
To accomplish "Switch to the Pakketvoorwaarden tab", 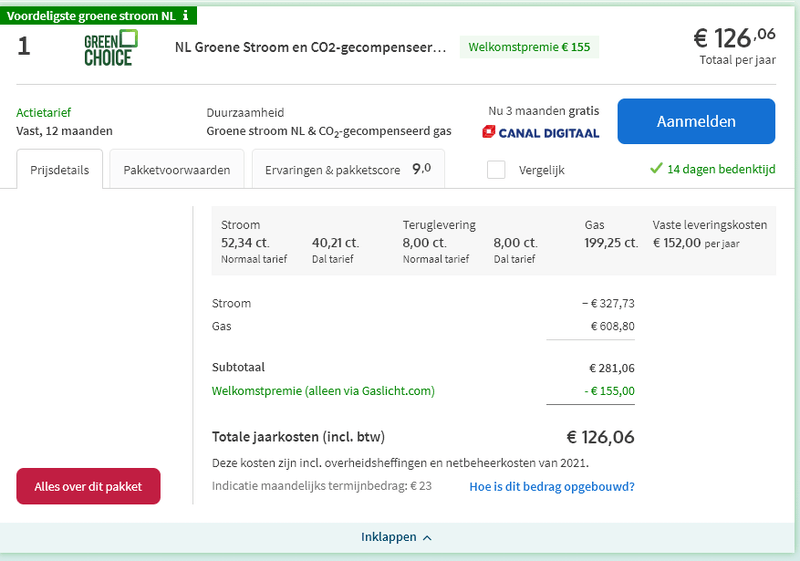I will pos(177,170).
